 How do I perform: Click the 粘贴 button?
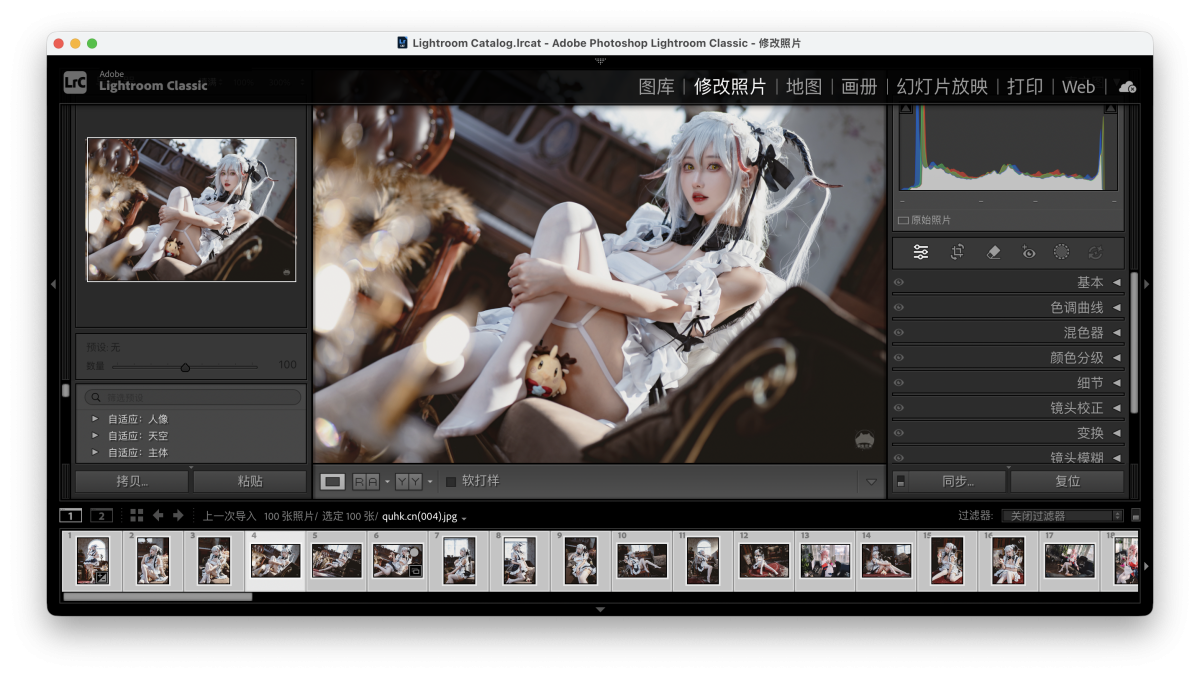(x=250, y=481)
